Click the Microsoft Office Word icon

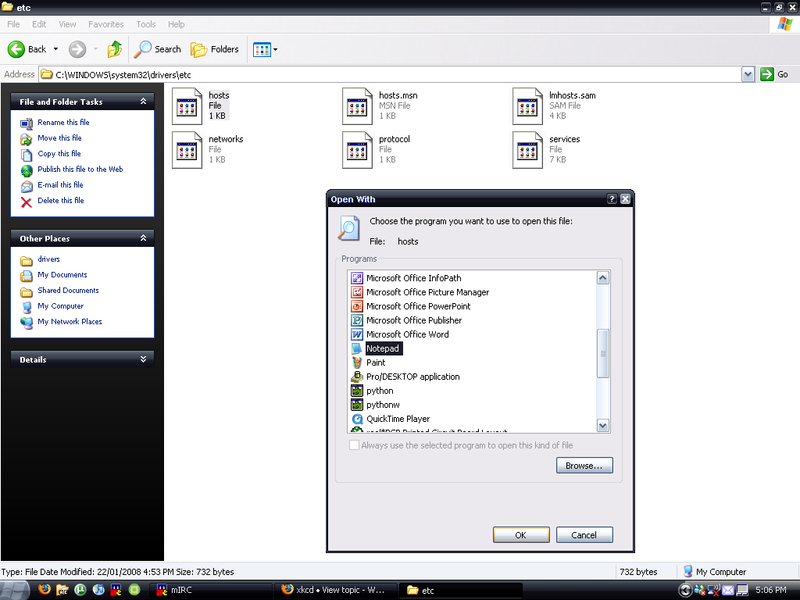point(357,334)
